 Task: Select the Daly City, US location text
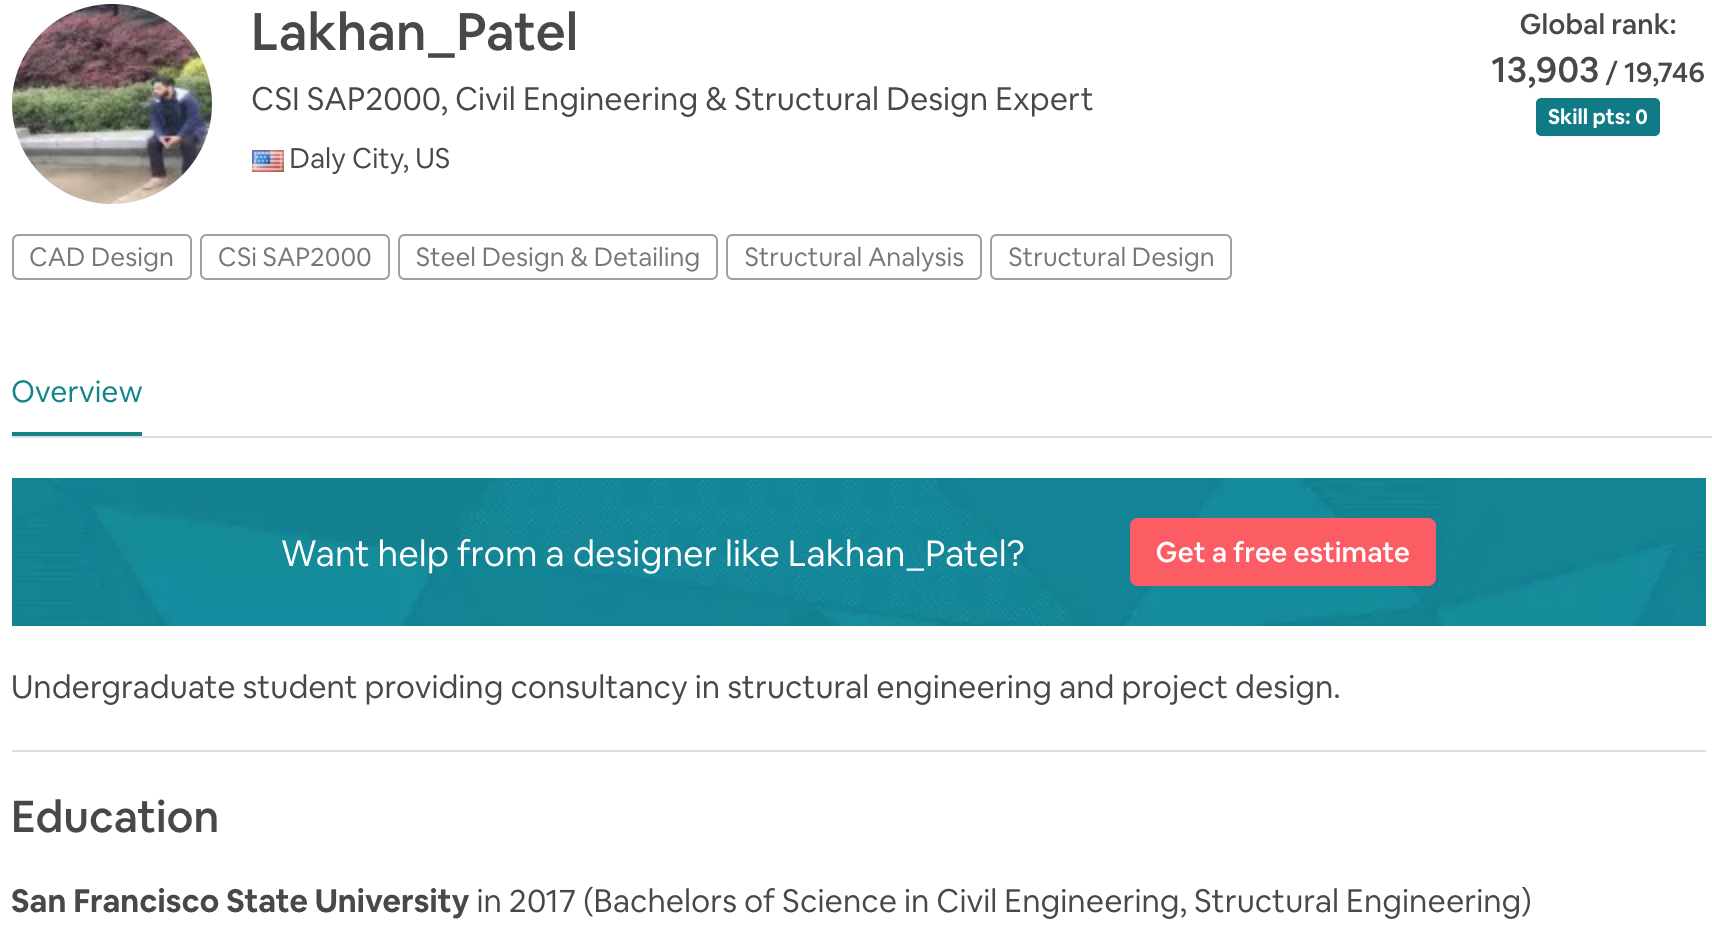click(369, 159)
